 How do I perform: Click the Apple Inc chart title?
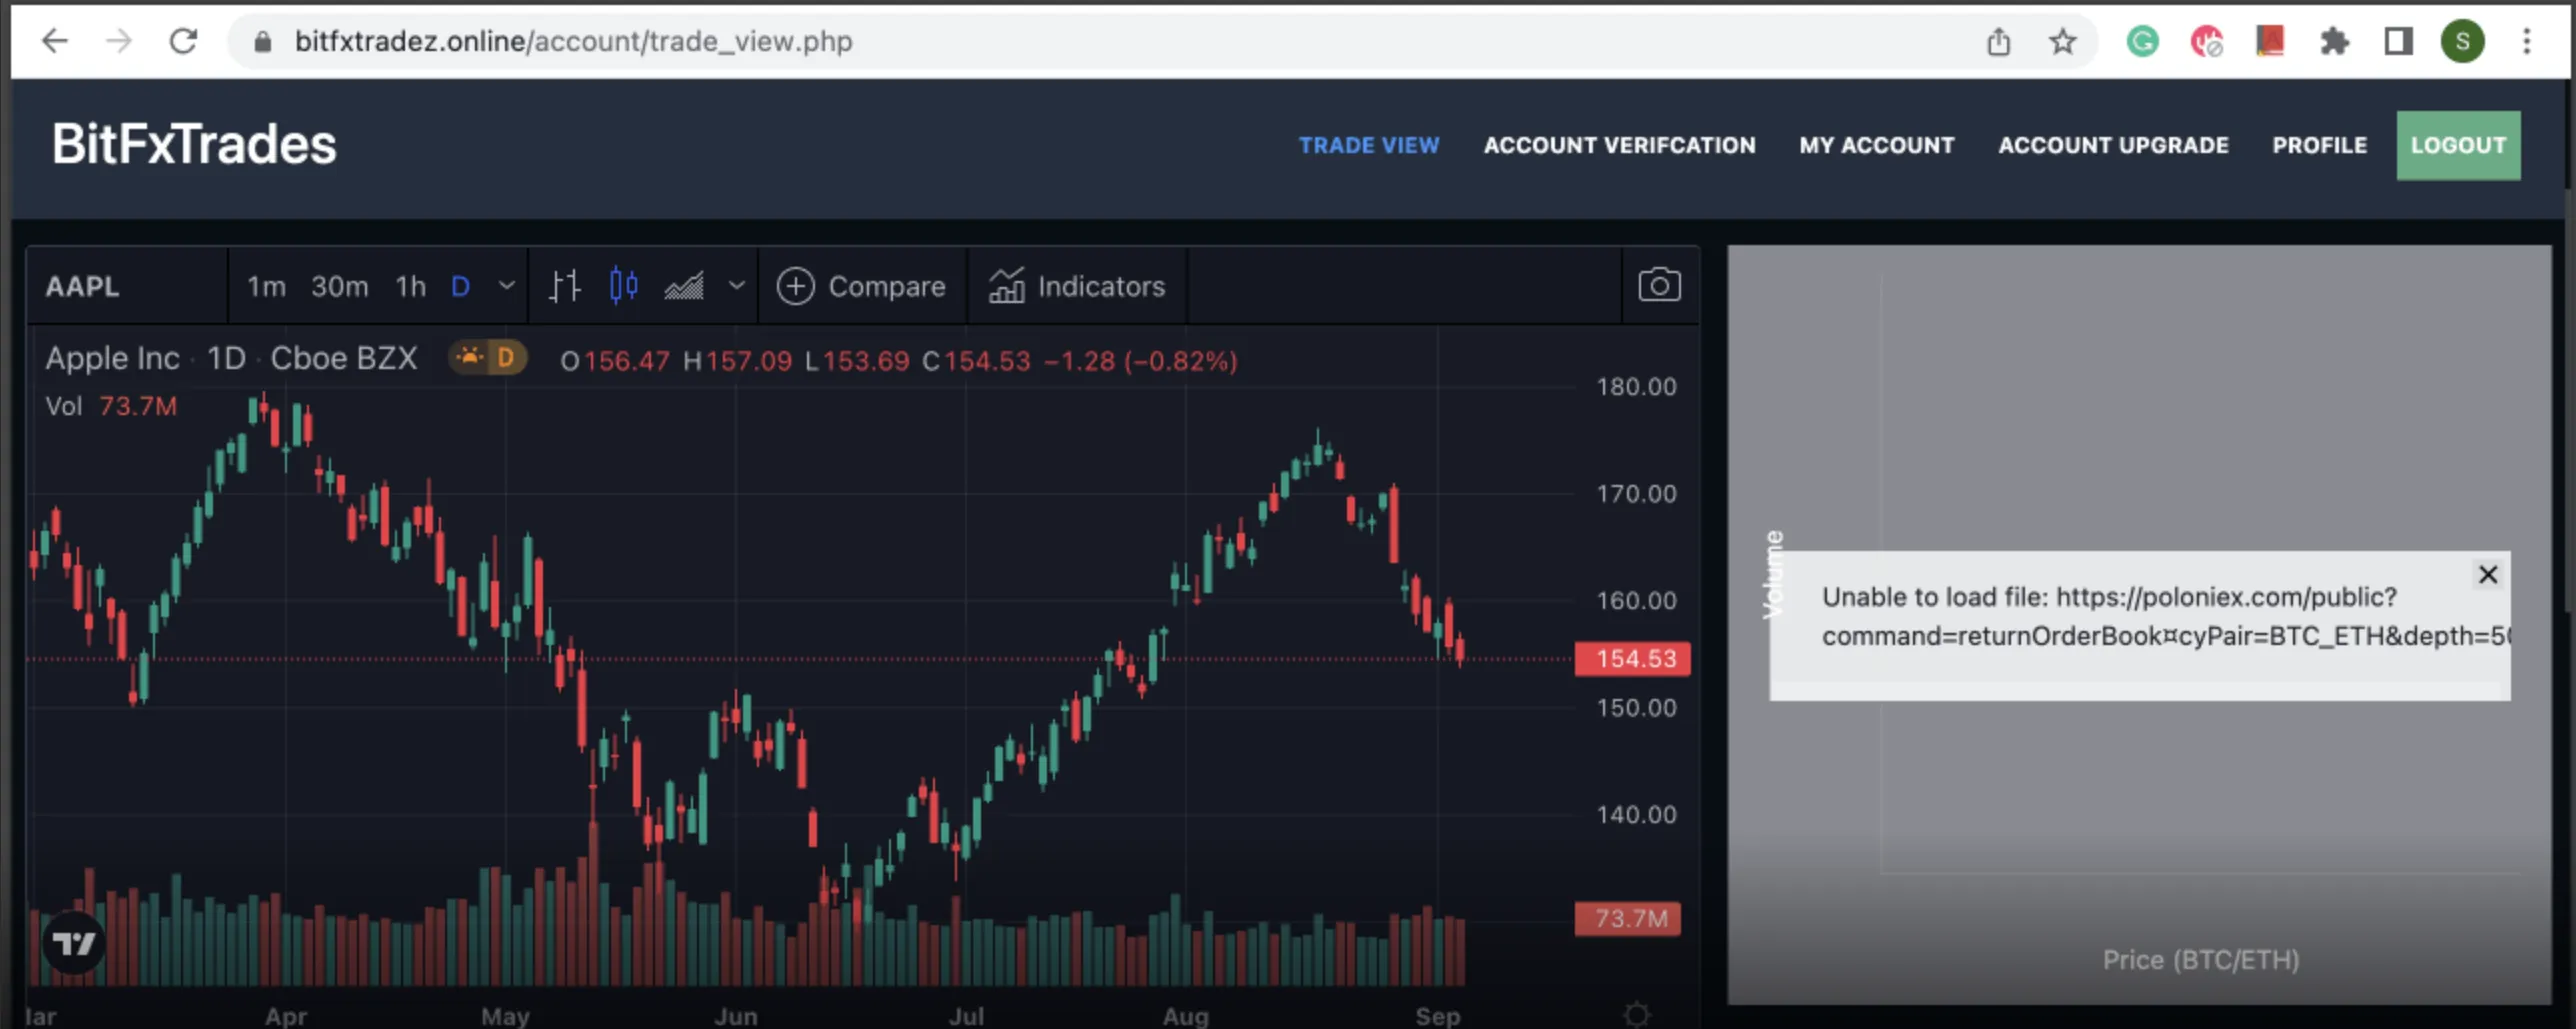(x=230, y=358)
